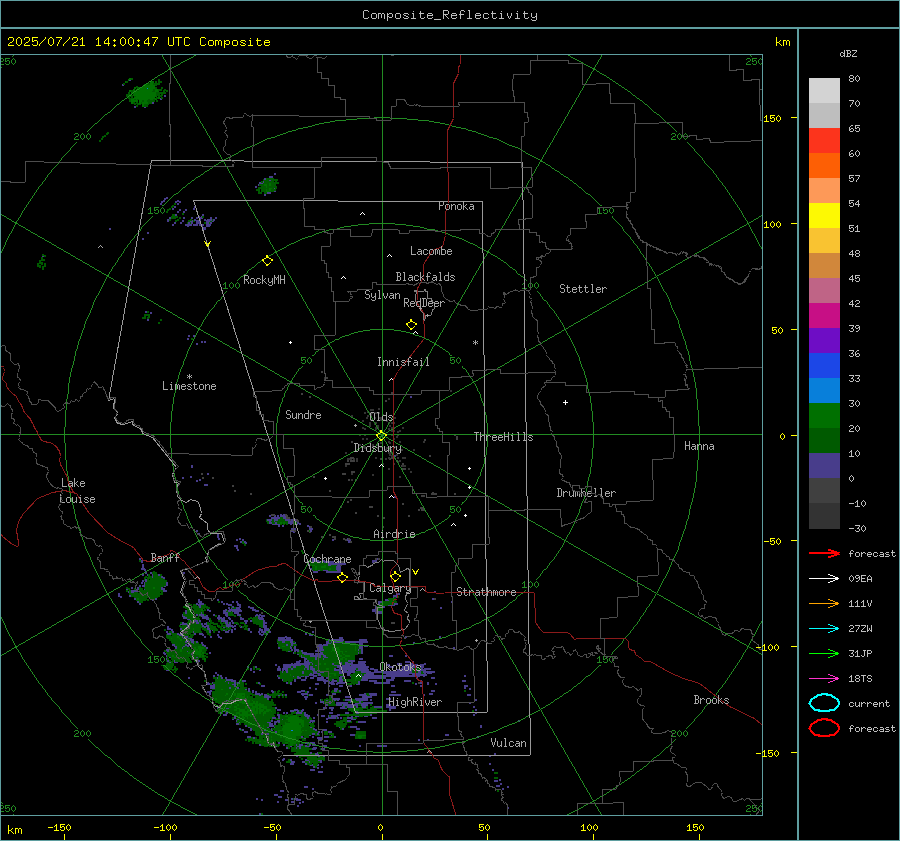
Task: Click the RedDeer city label
Action: pos(424,303)
